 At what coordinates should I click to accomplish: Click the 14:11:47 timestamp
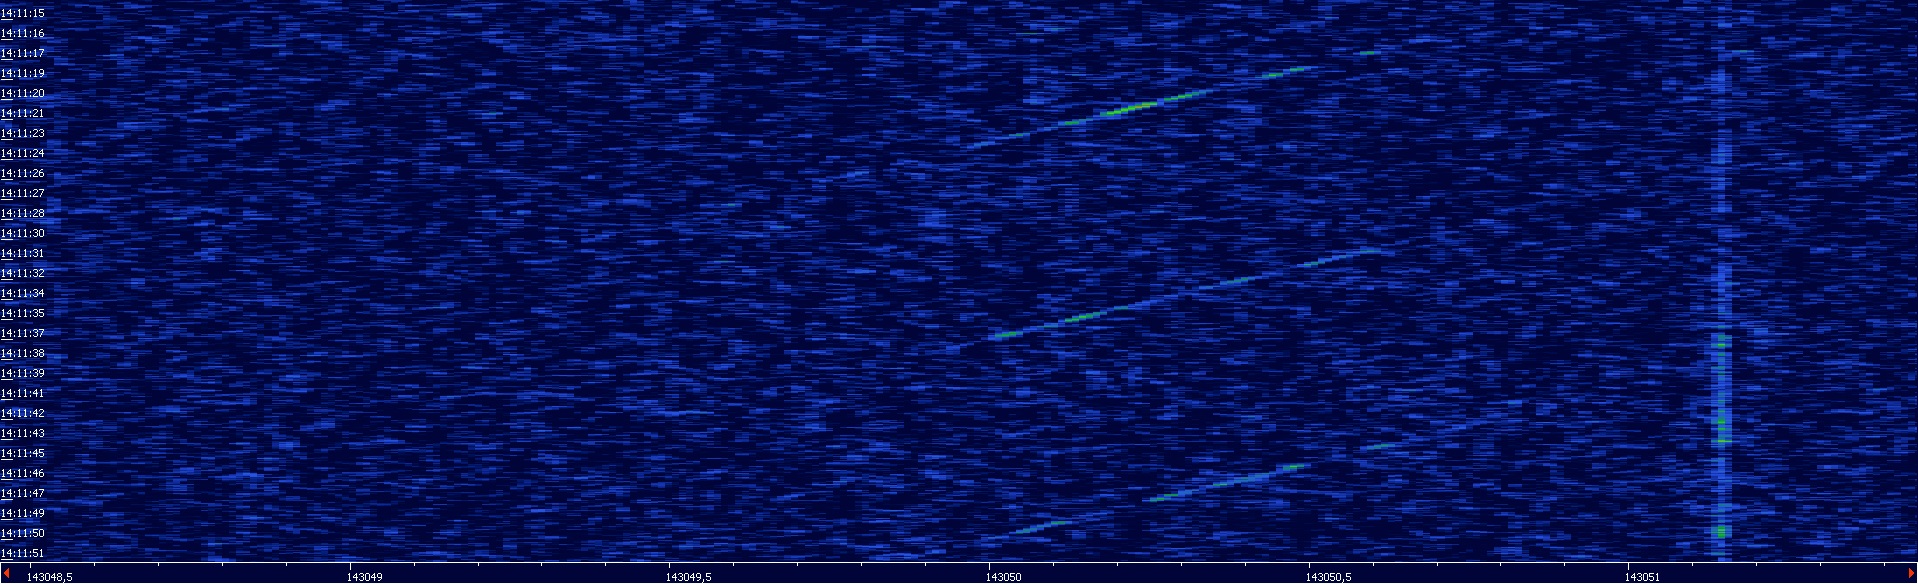(23, 493)
